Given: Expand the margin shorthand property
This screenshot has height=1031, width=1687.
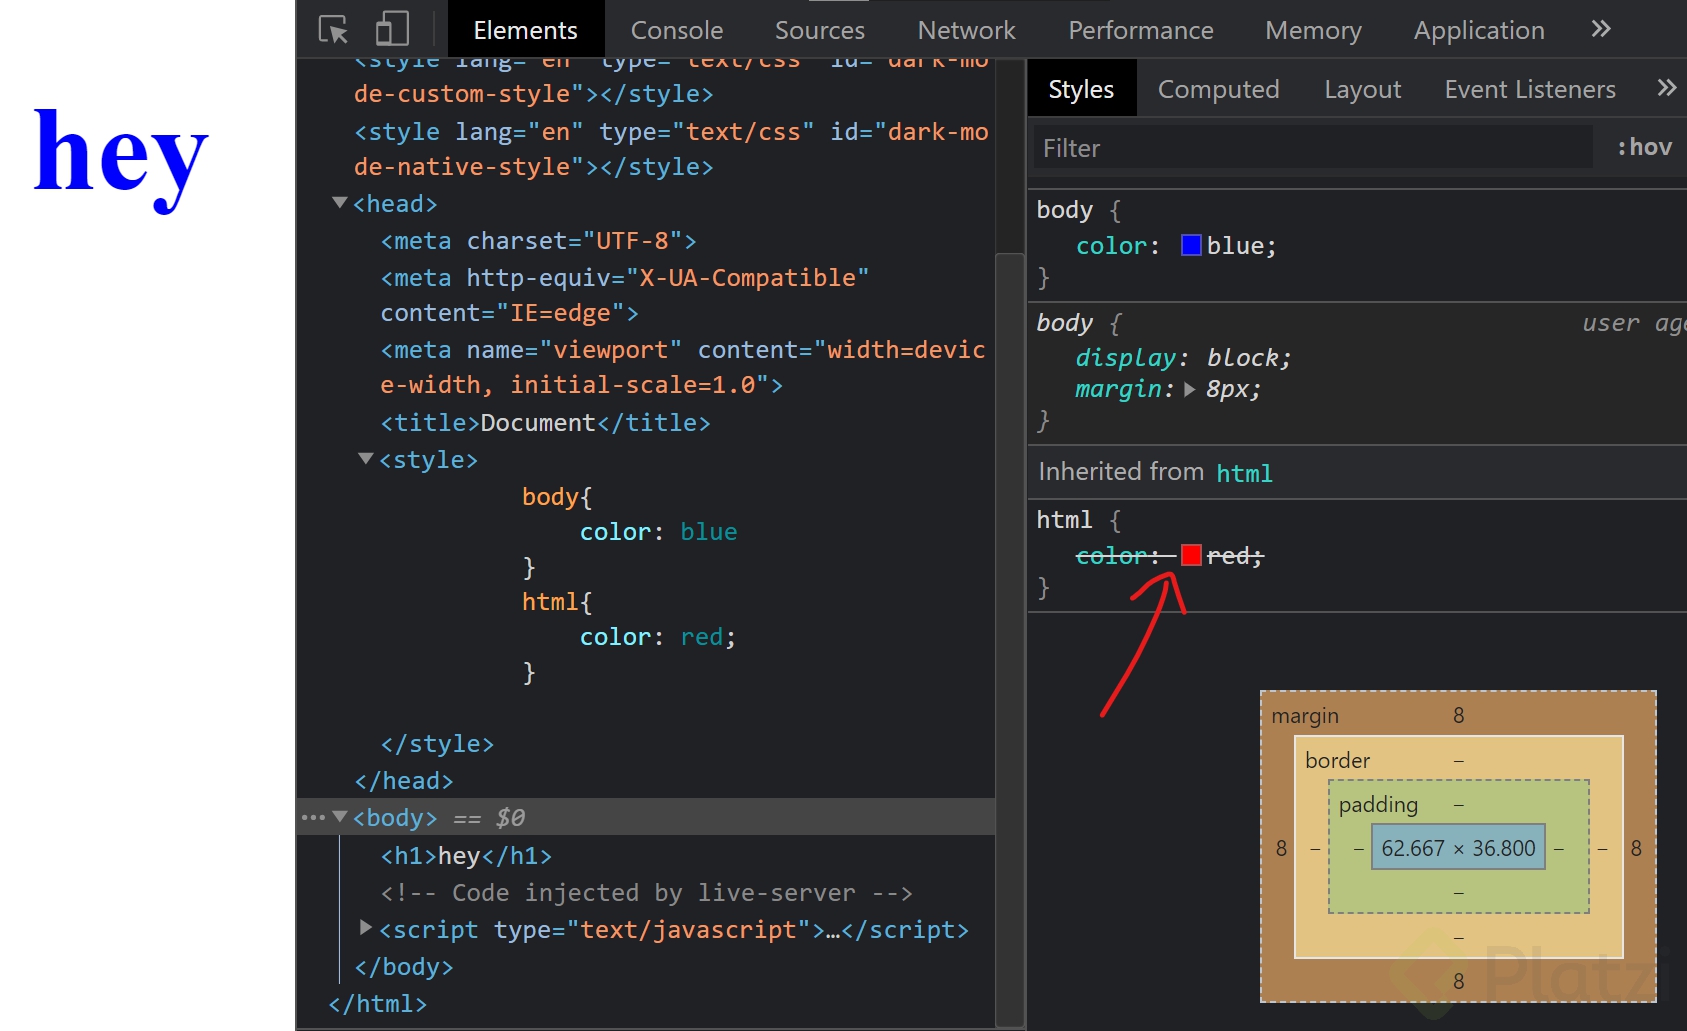Looking at the screenshot, I should click(x=1189, y=389).
